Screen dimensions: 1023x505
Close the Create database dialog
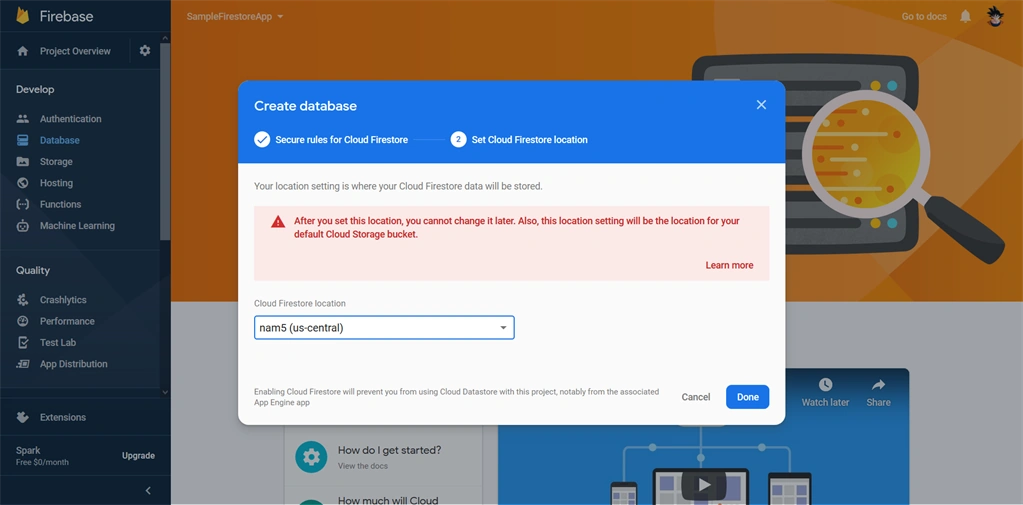pyautogui.click(x=761, y=105)
